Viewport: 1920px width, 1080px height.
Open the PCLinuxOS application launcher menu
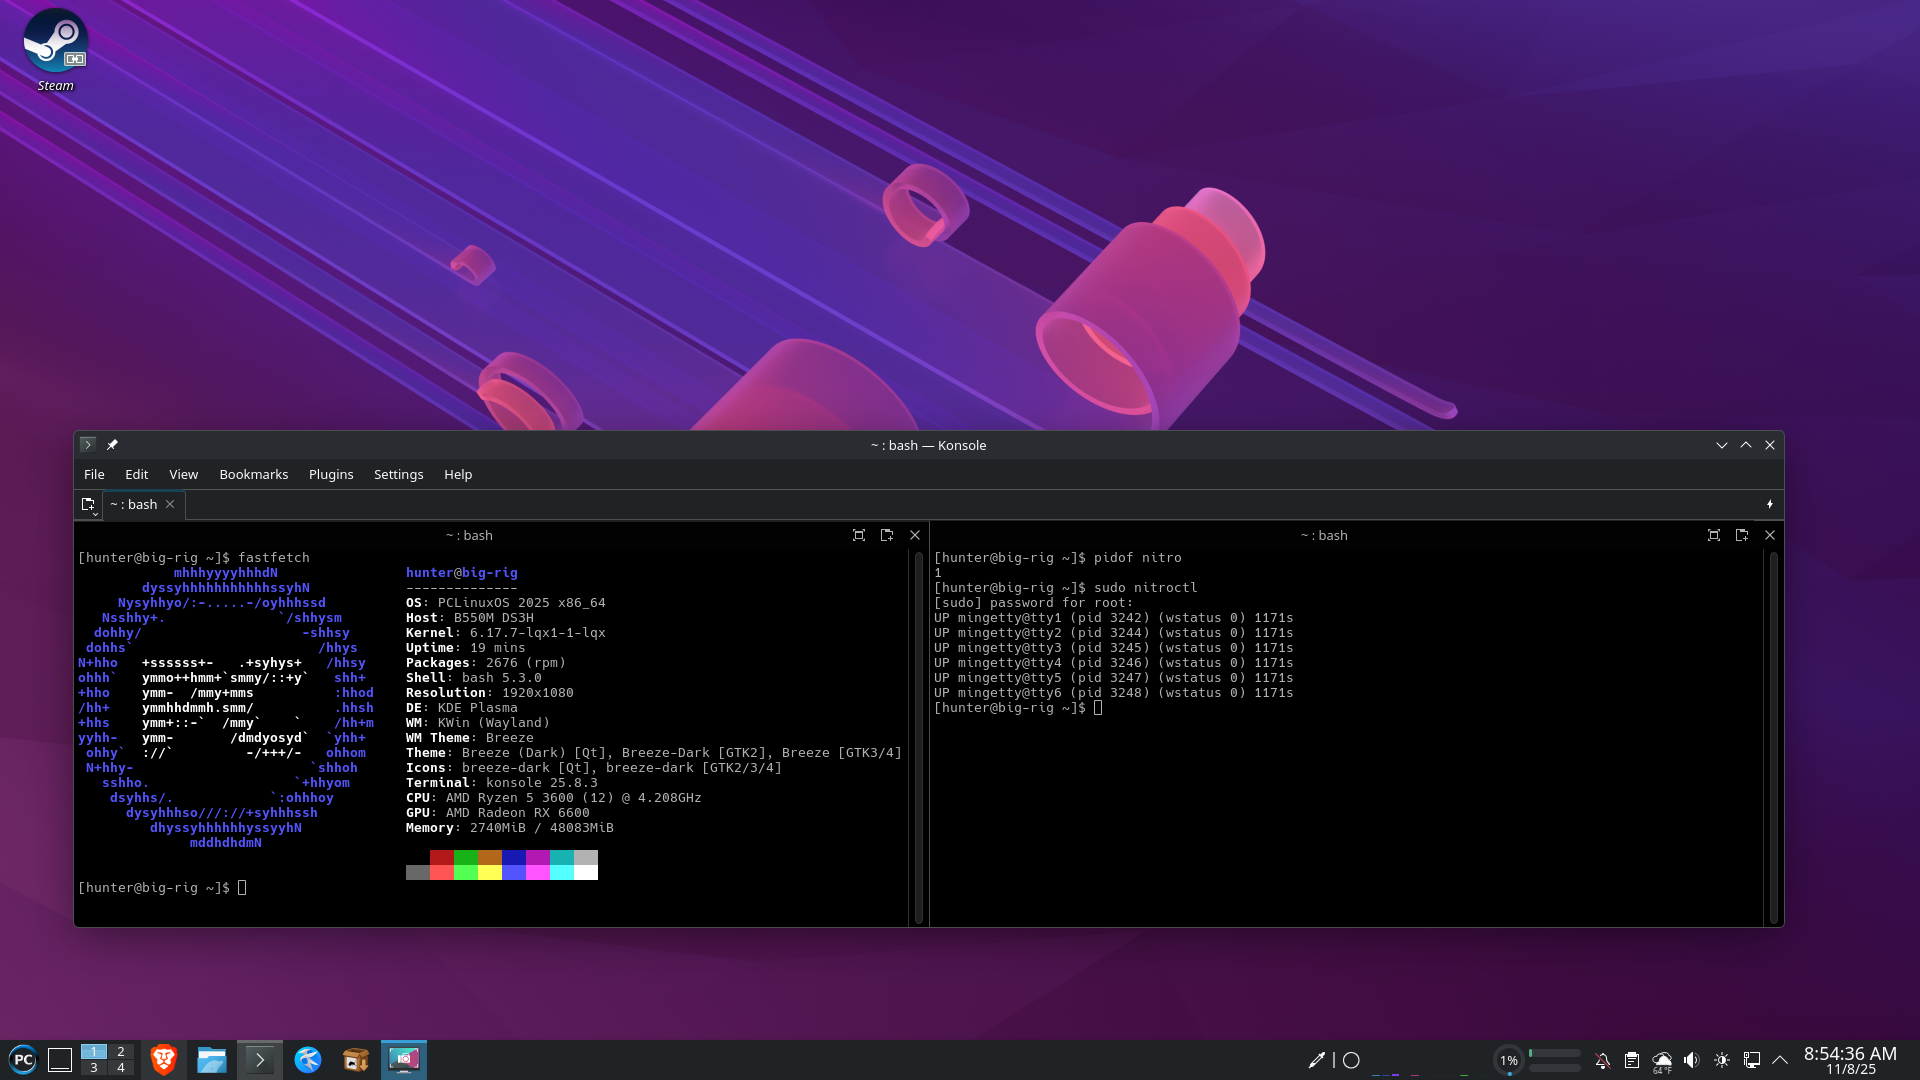point(23,1060)
